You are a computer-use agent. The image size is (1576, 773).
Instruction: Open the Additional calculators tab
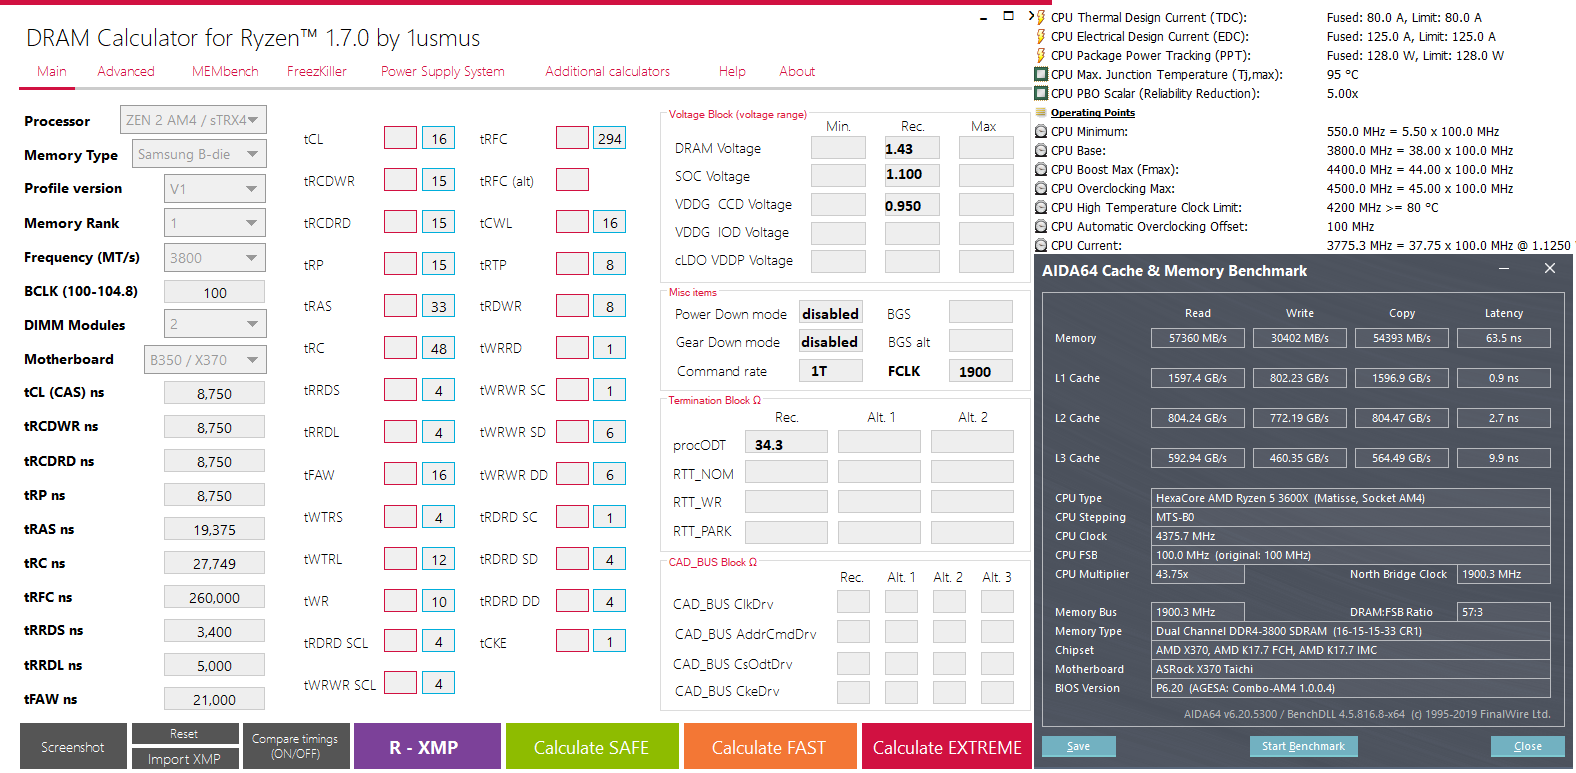click(x=608, y=71)
